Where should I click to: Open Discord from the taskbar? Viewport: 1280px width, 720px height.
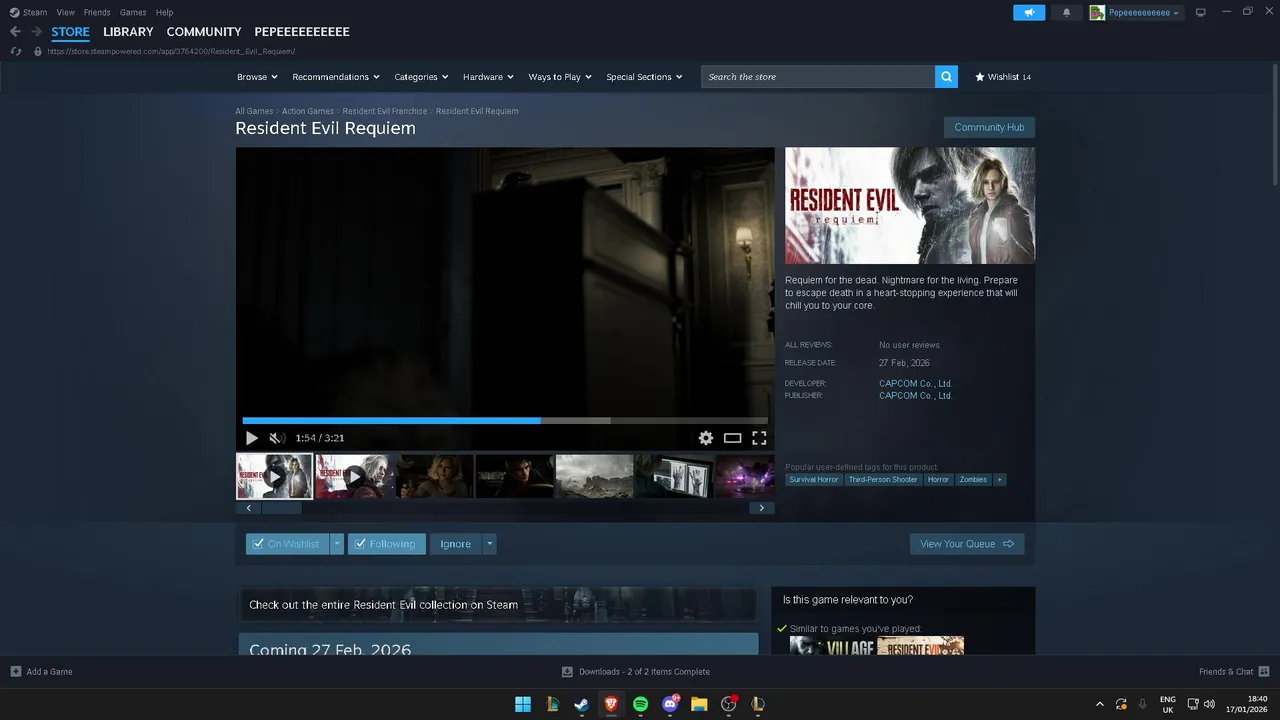click(670, 704)
